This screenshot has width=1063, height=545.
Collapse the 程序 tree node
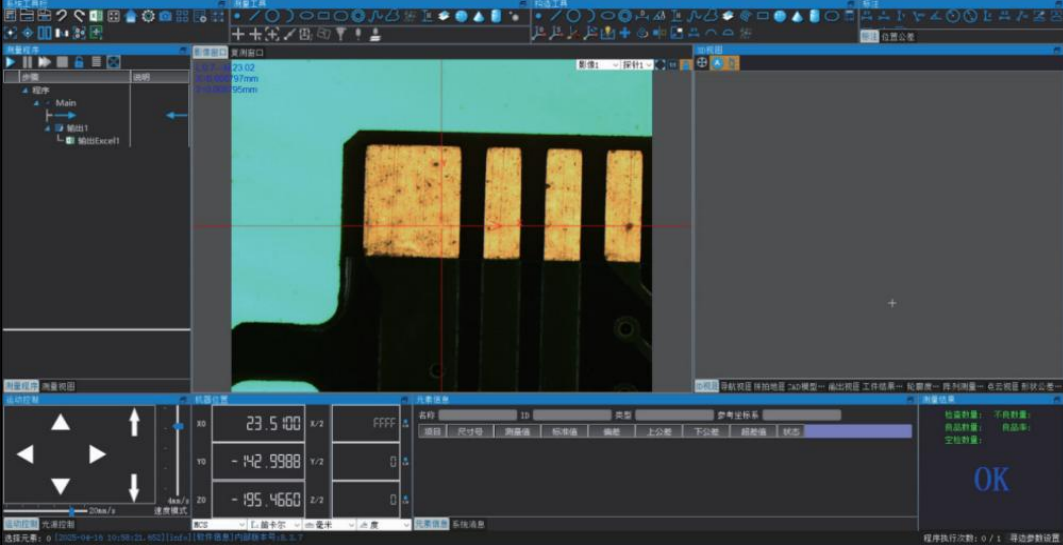click(x=26, y=90)
